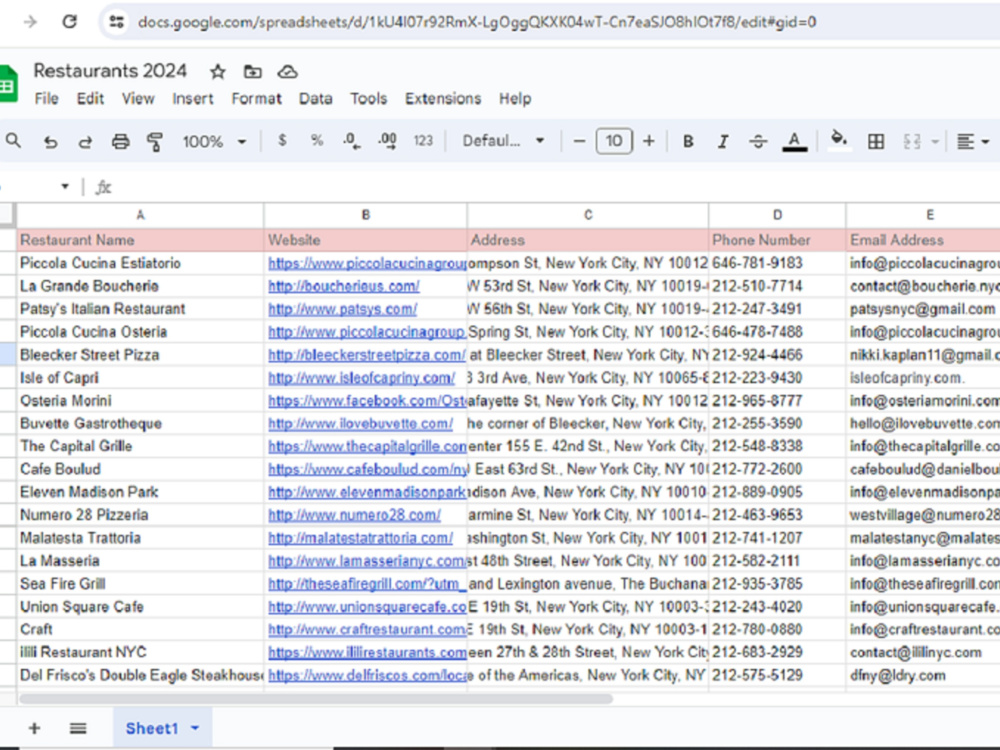Click the horizontal scrollbar
Viewport: 1000px width, 750px height.
[316, 699]
